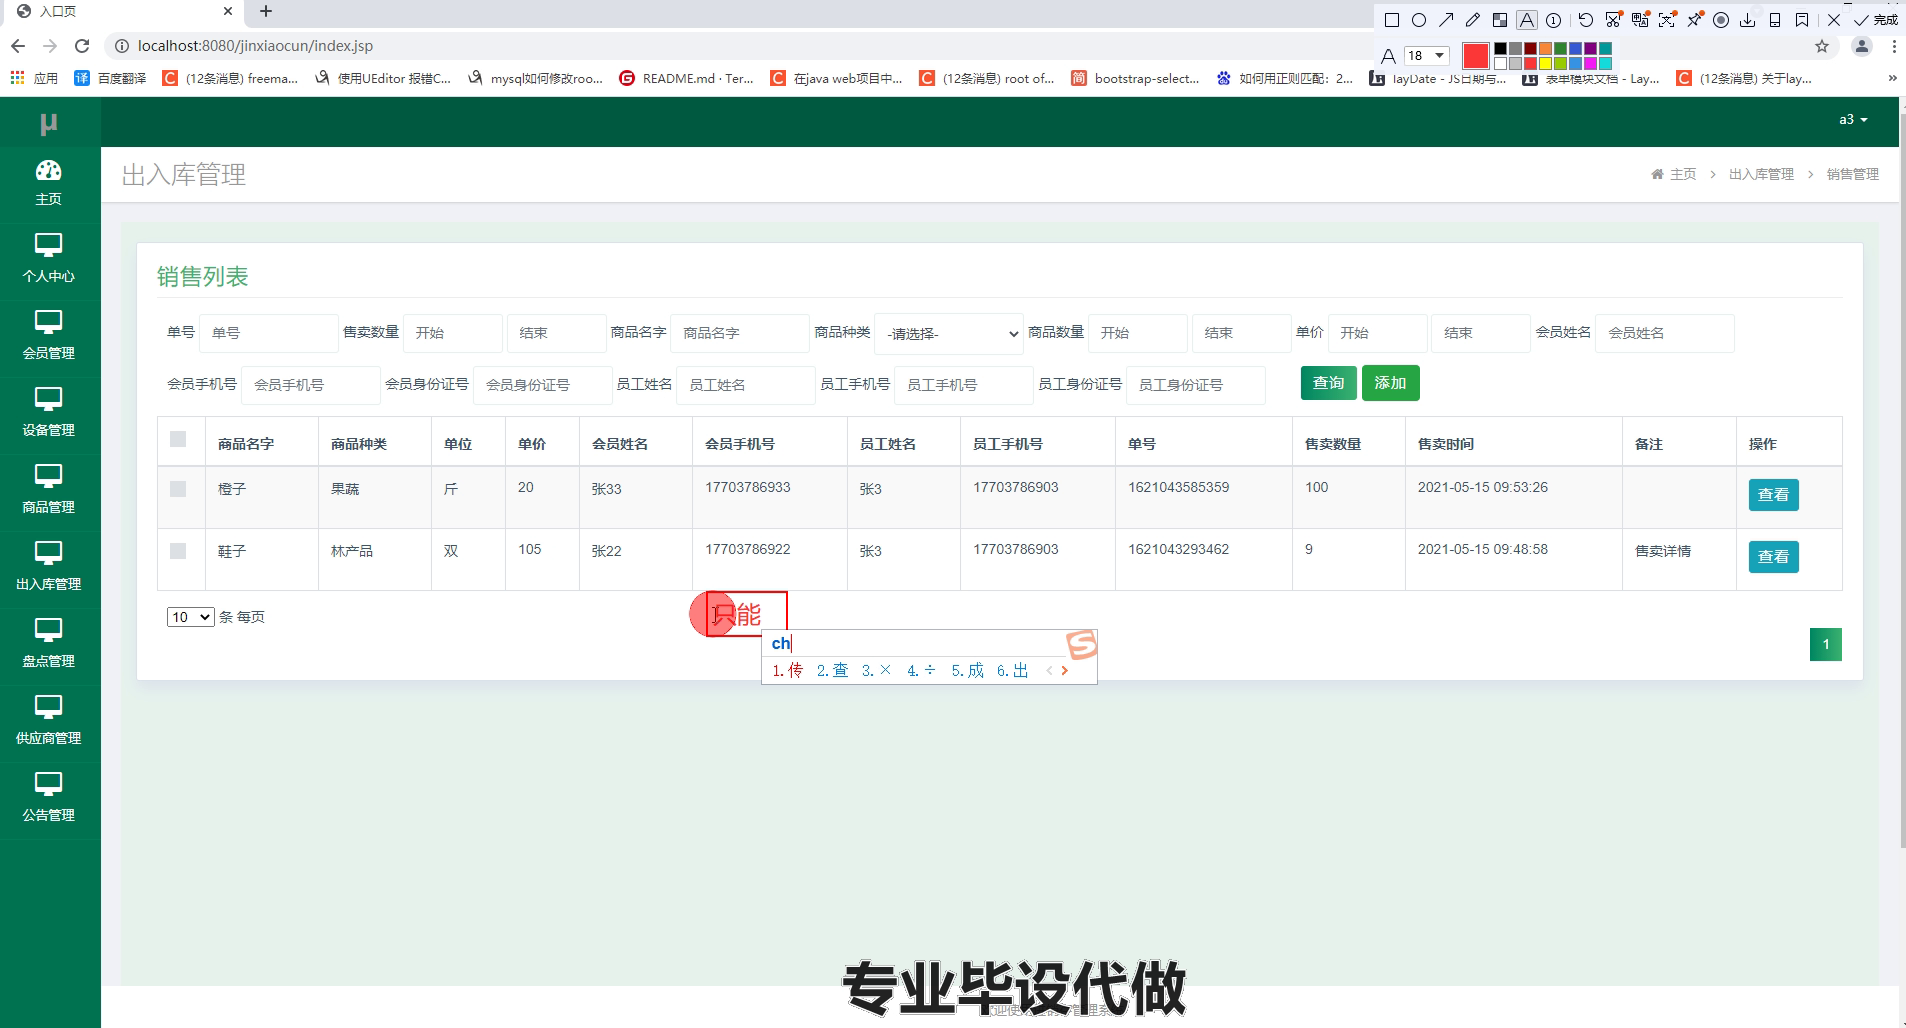Open the font size 18 dropdown
This screenshot has width=1906, height=1028.
click(1426, 55)
